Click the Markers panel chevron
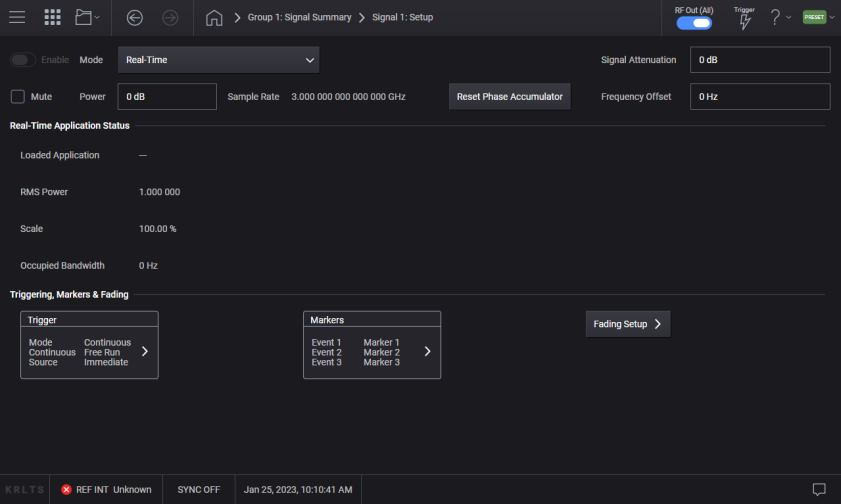This screenshot has height=504, width=841. pos(427,351)
